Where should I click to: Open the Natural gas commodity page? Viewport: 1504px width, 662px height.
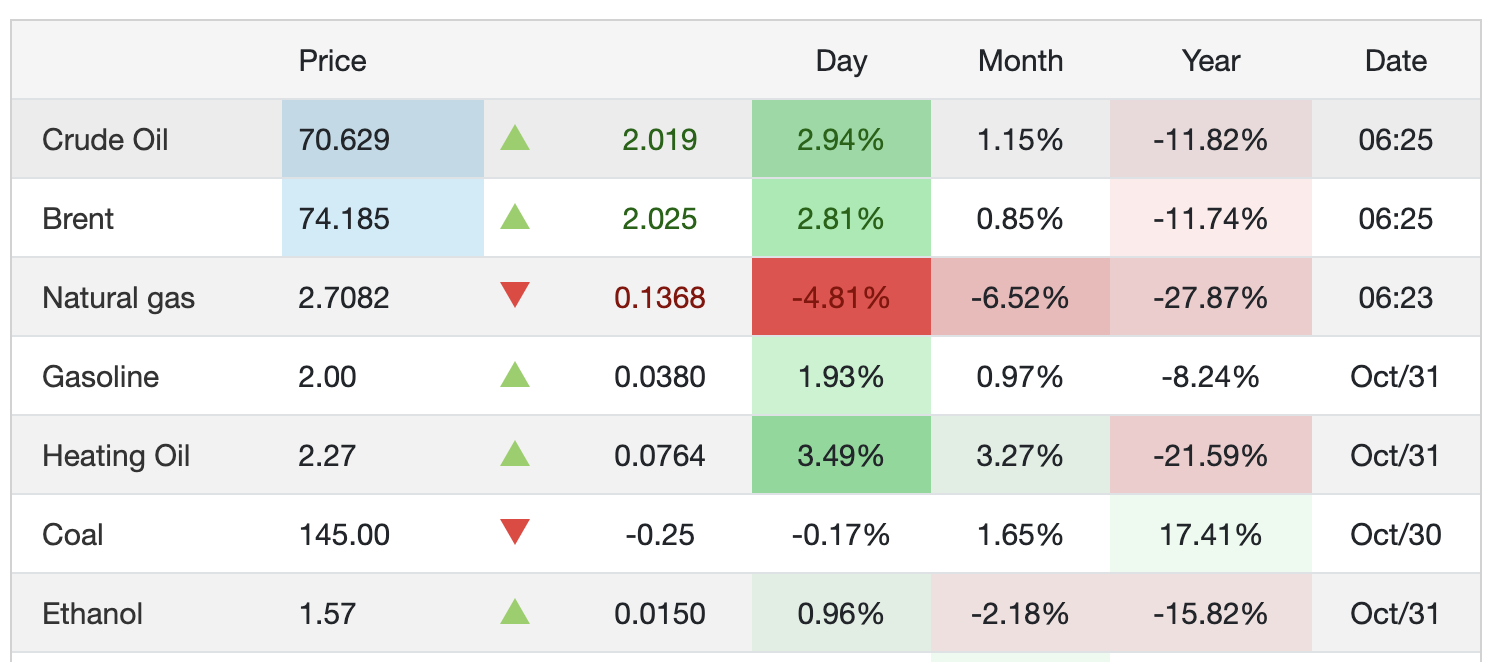pyautogui.click(x=118, y=298)
